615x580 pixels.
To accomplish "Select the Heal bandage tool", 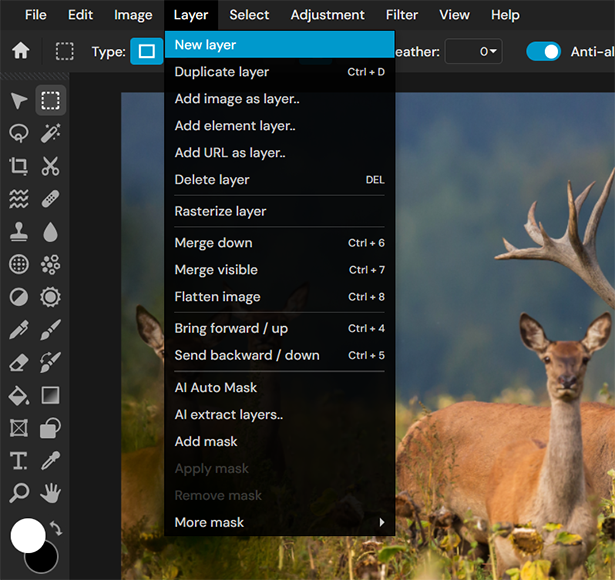I will coord(51,199).
